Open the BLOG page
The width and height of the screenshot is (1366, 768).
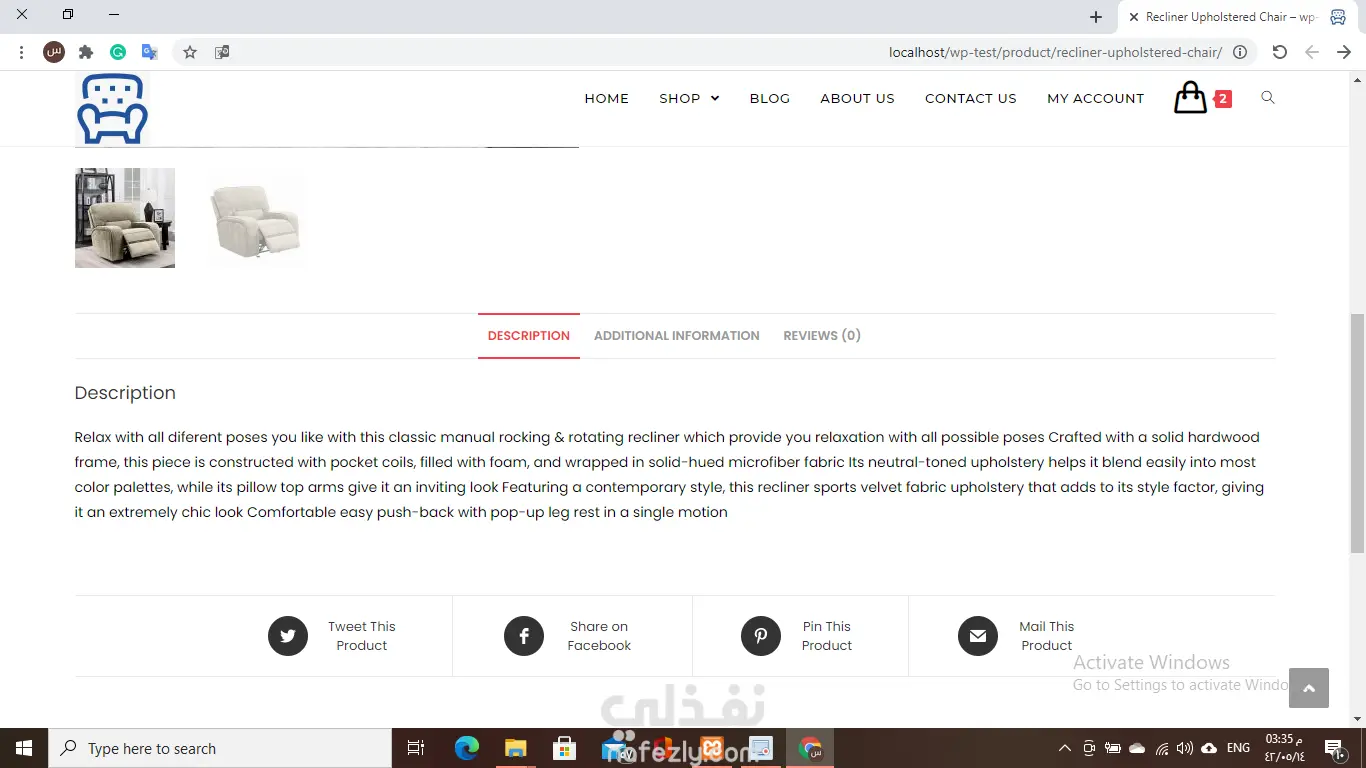[x=770, y=98]
